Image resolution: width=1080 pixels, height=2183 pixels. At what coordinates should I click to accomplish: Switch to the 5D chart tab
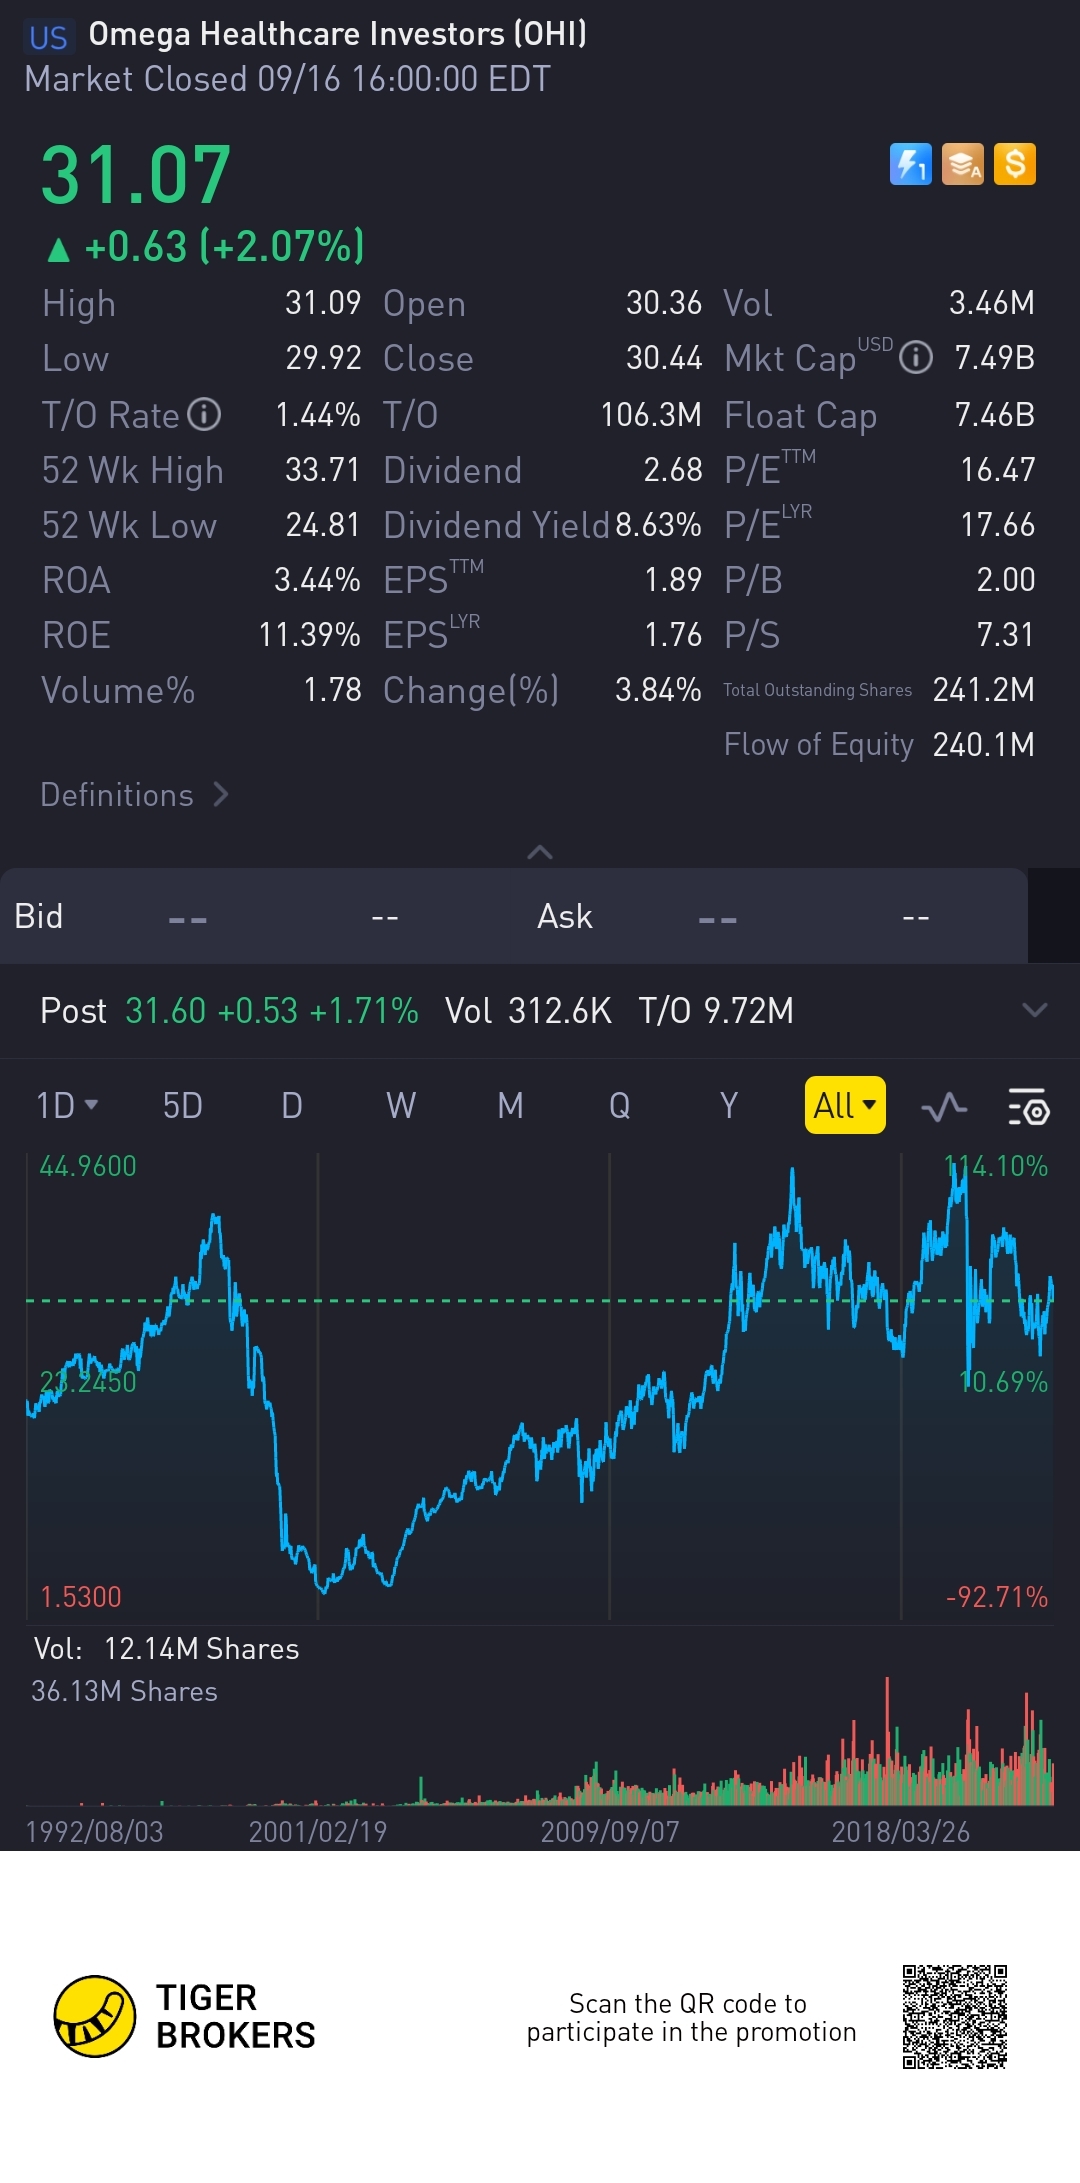(183, 1106)
